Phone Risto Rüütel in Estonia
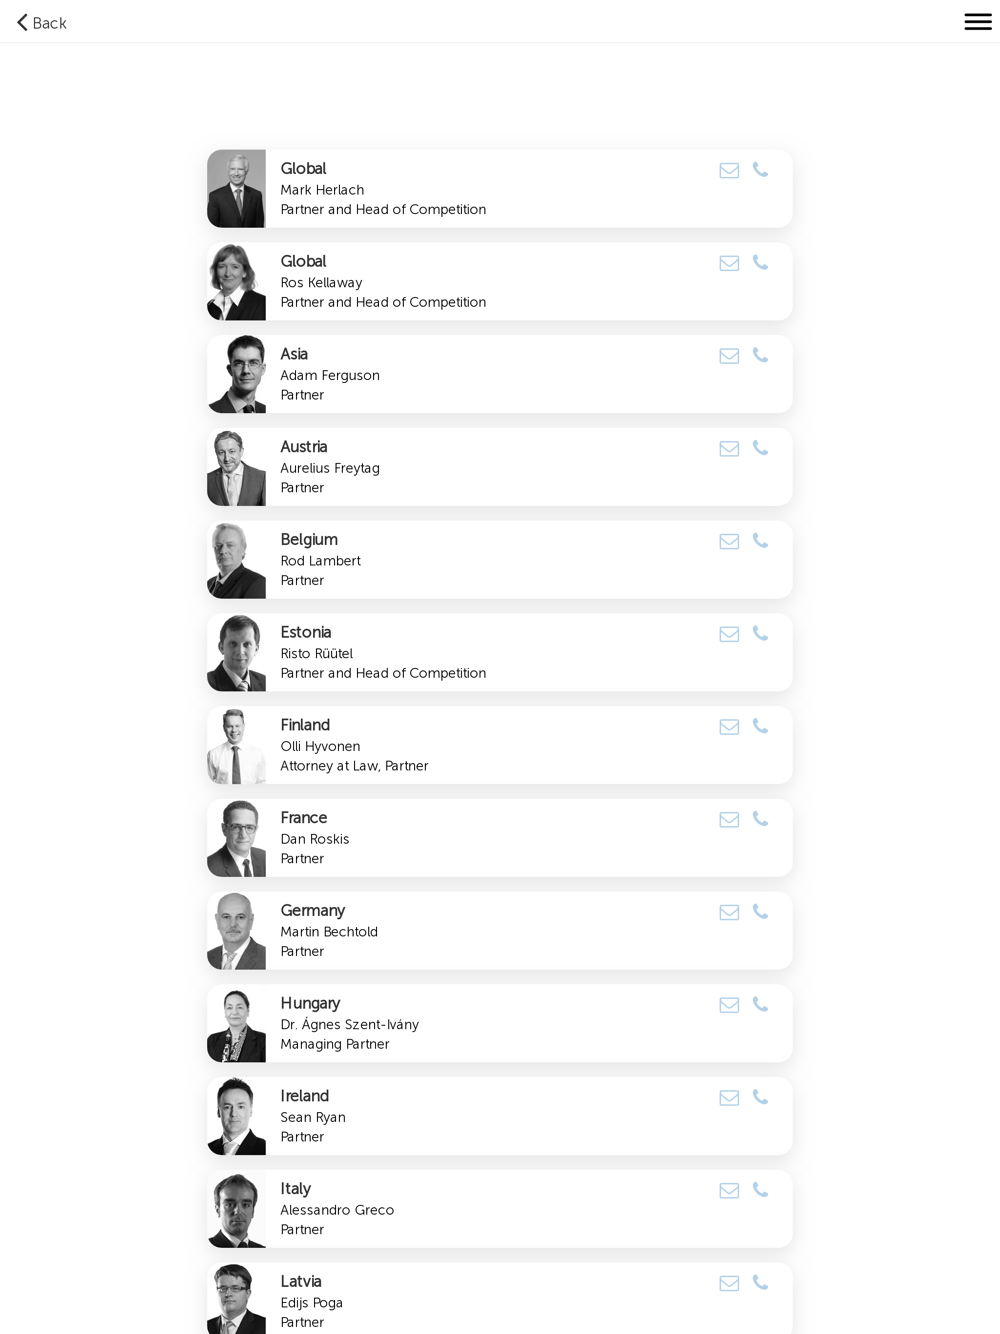This screenshot has width=1000, height=1334. pyautogui.click(x=760, y=634)
